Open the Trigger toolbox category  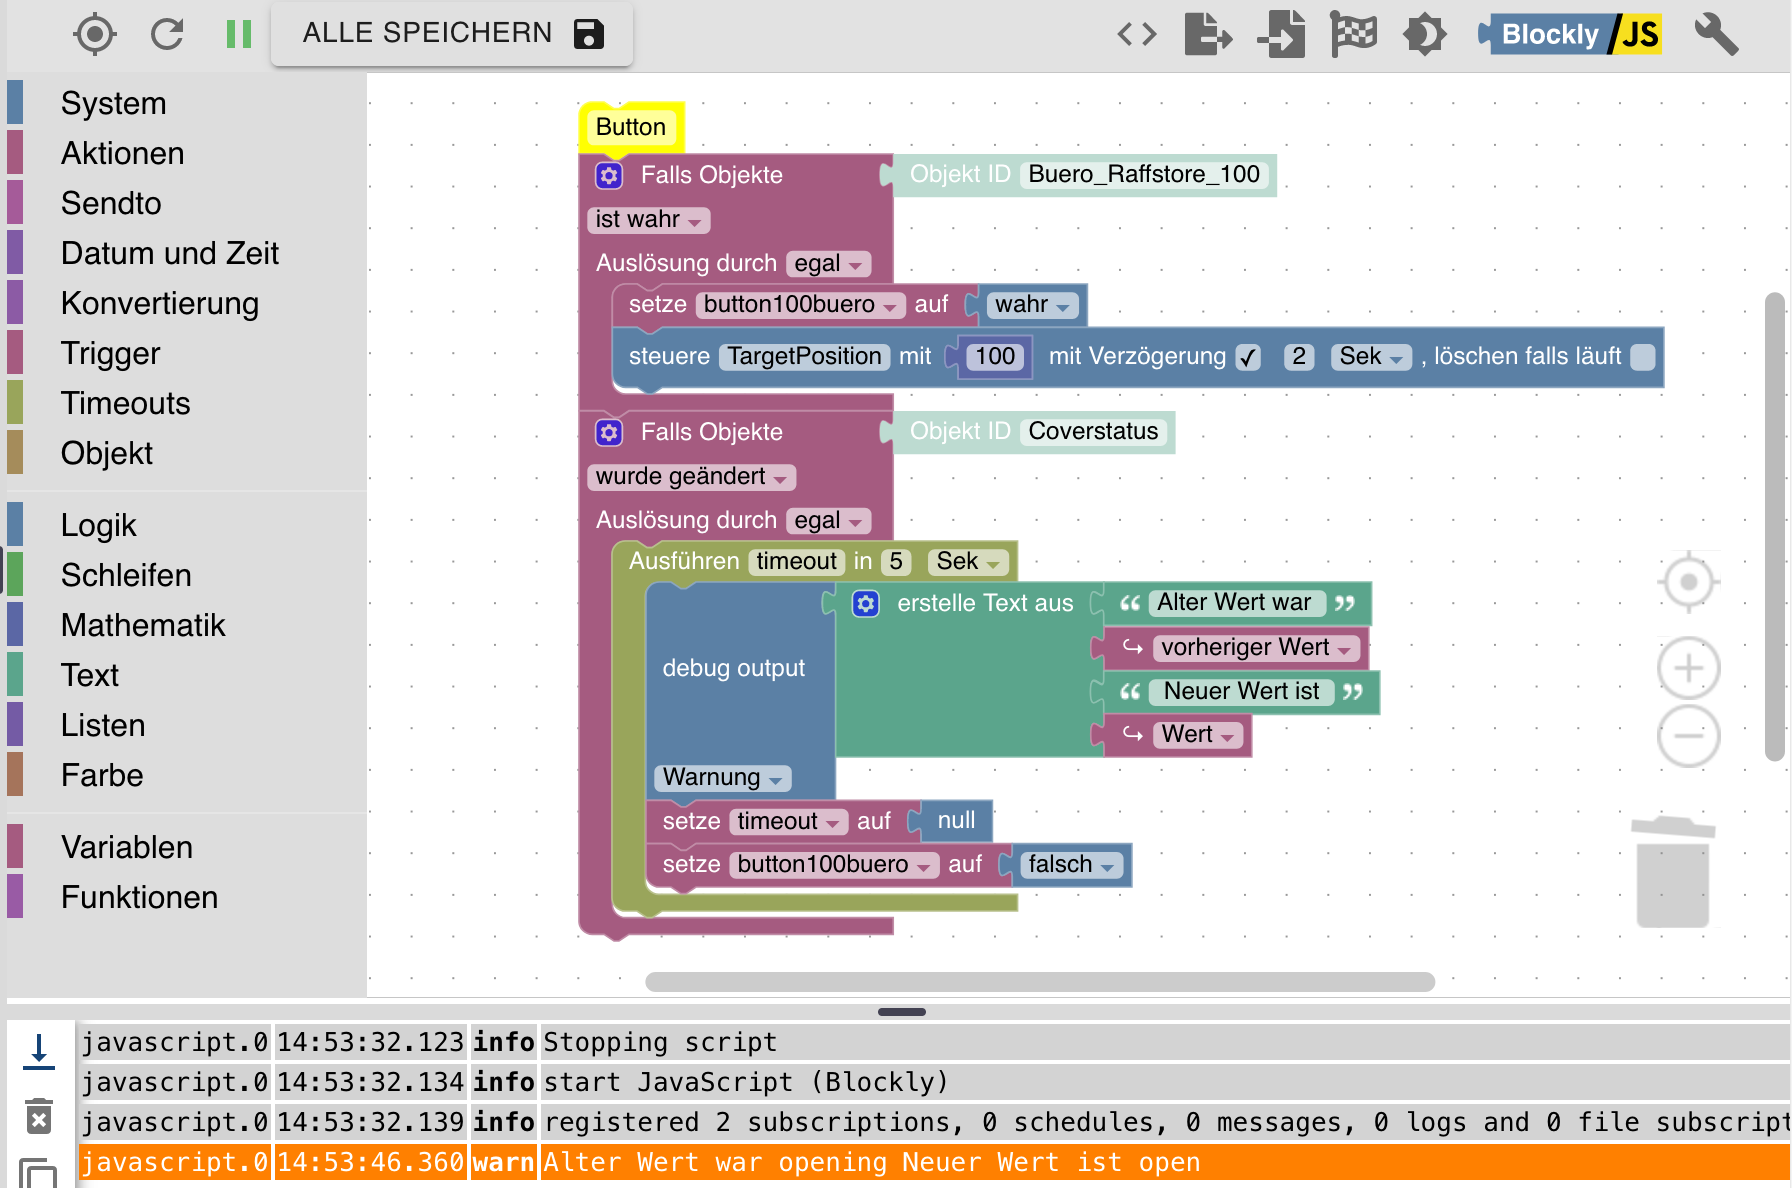110,353
